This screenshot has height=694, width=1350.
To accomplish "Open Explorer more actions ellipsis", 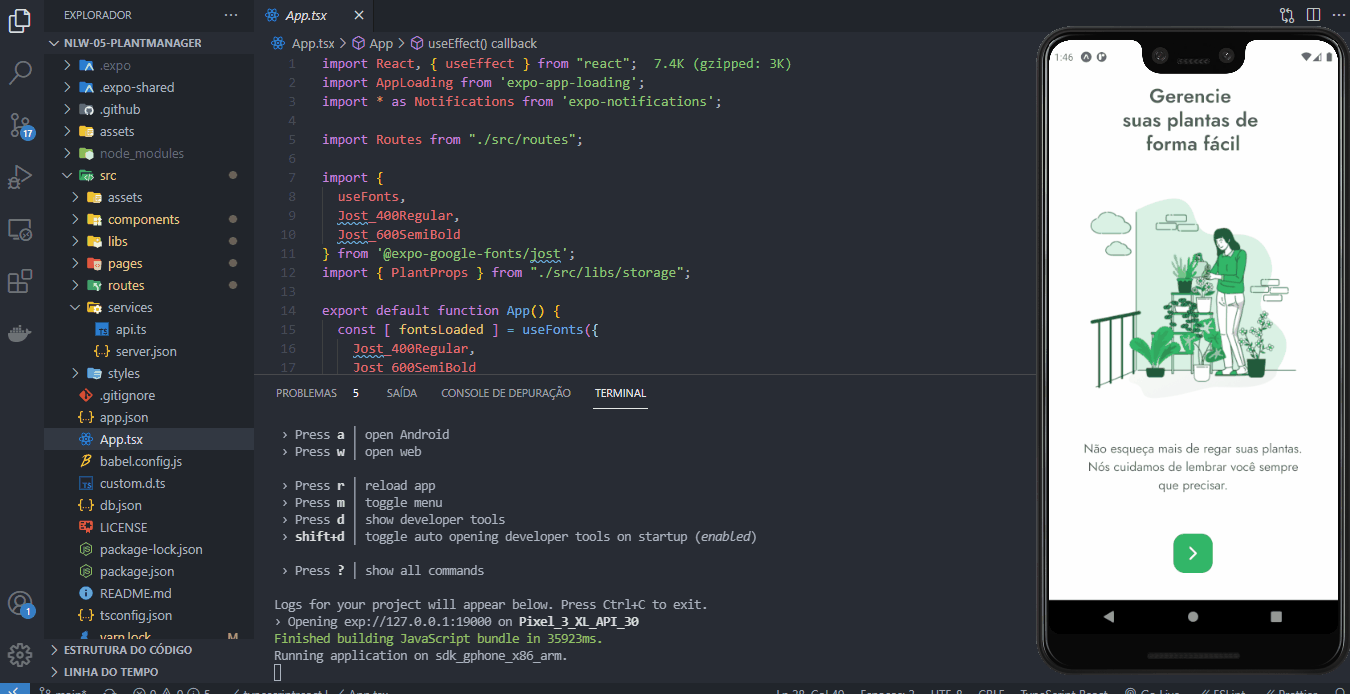I will point(231,15).
